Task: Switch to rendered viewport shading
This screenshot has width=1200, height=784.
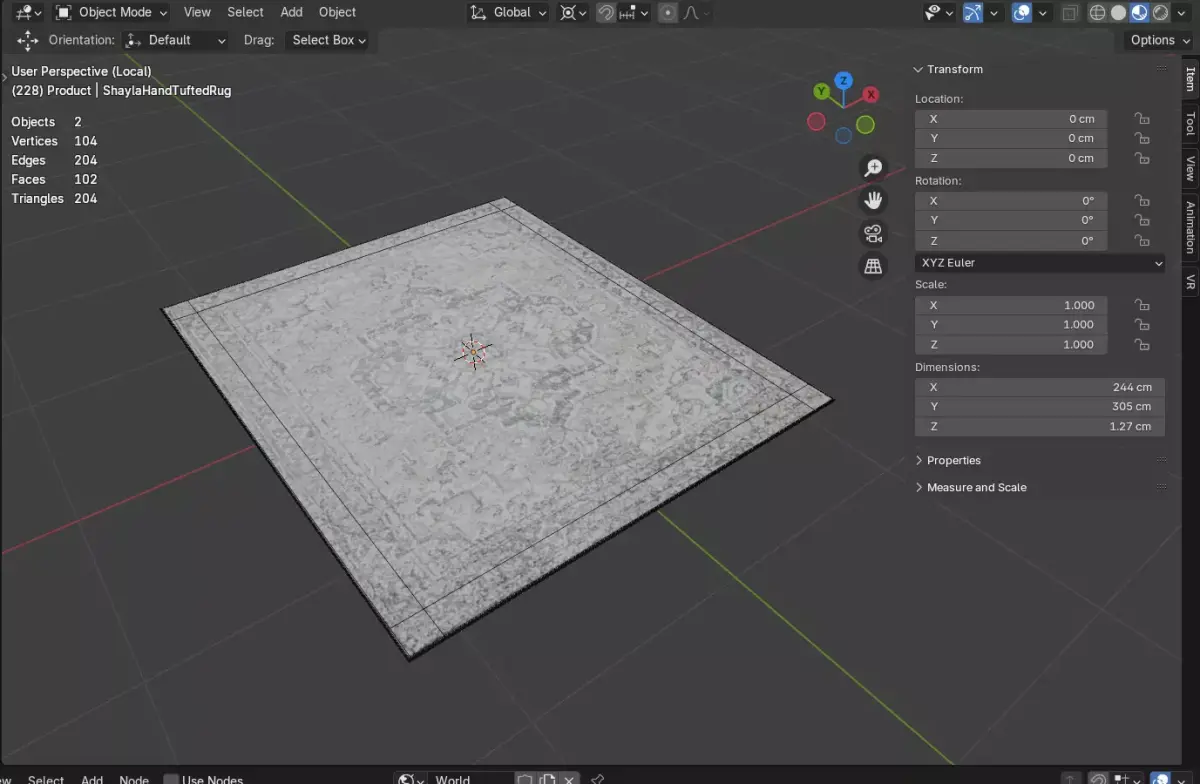Action: coord(1160,13)
